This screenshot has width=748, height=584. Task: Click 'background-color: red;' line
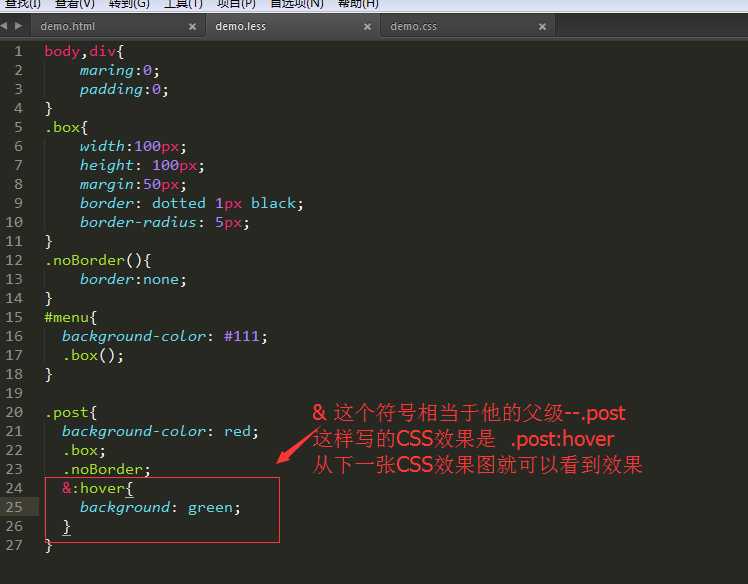point(160,431)
